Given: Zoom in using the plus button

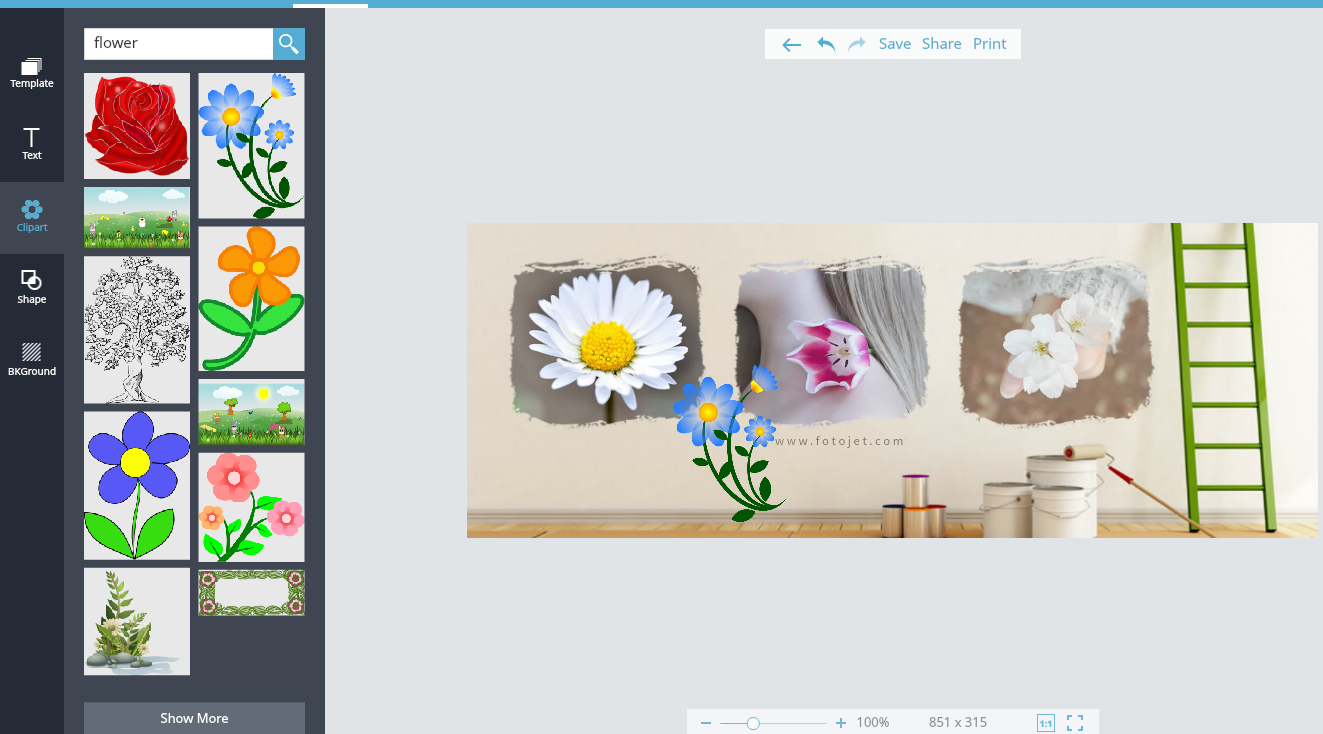Looking at the screenshot, I should pos(840,722).
